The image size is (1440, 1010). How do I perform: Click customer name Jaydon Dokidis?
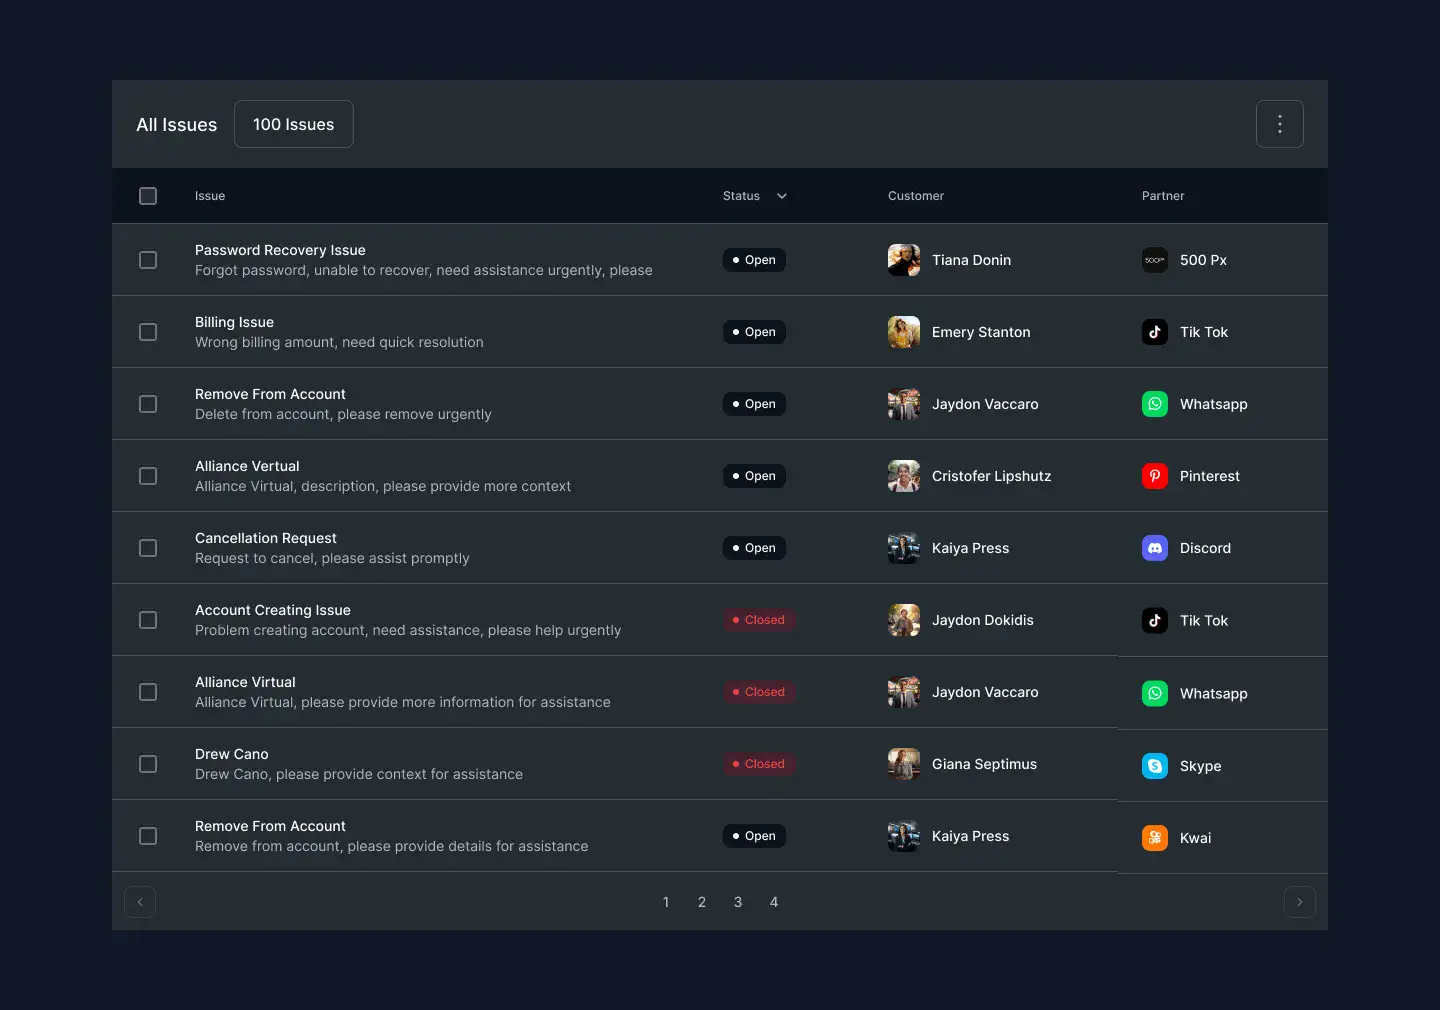983,620
